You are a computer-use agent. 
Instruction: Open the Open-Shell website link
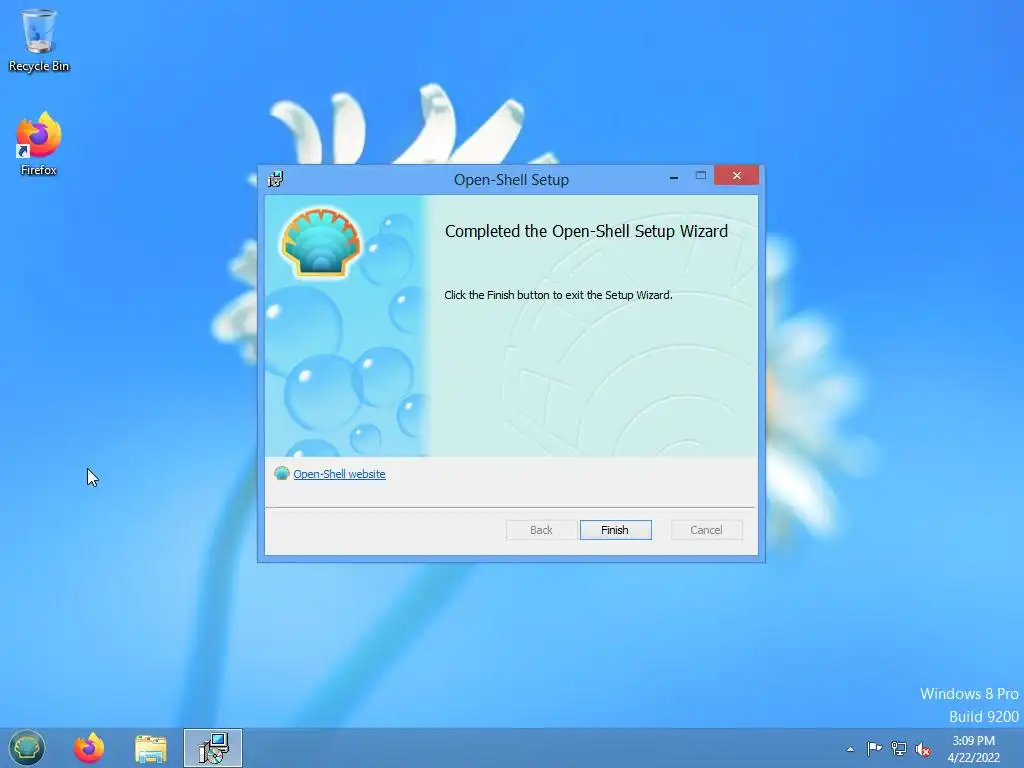click(339, 474)
